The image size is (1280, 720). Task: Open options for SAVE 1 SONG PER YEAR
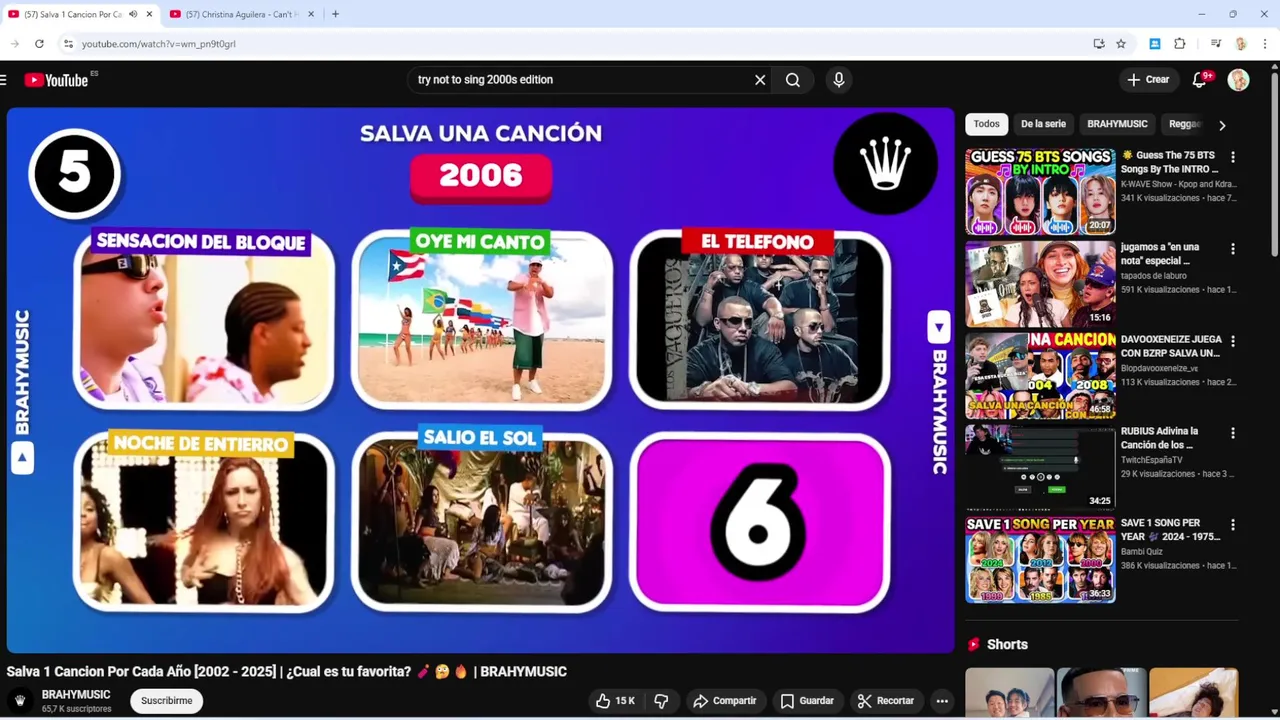(x=1232, y=525)
